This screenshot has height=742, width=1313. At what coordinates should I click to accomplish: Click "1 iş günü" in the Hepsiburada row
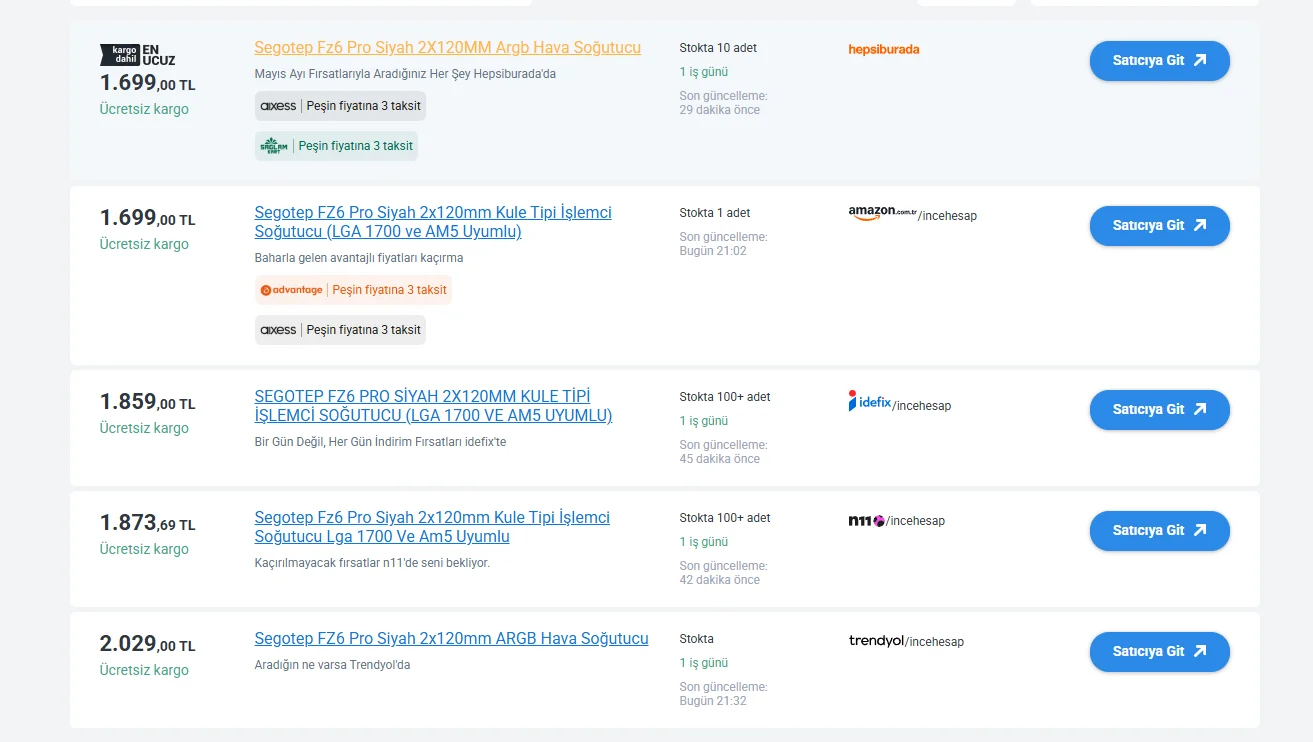704,72
